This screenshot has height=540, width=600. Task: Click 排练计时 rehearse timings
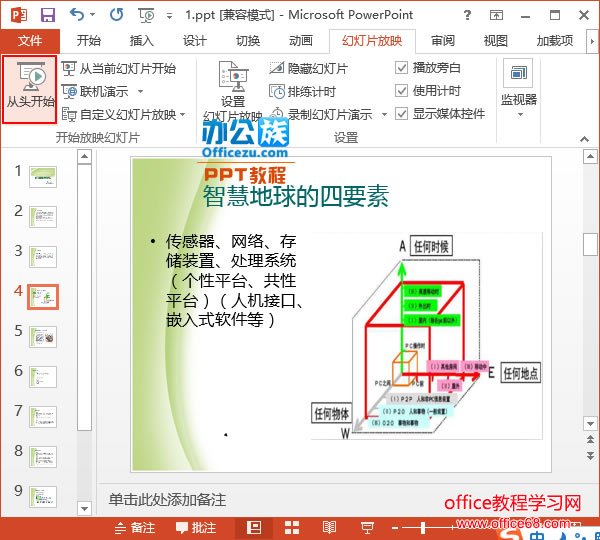click(302, 91)
